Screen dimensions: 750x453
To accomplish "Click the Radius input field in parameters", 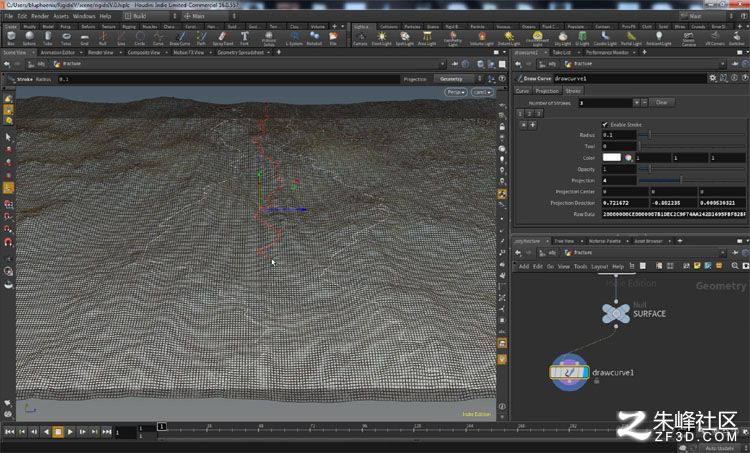I will click(x=619, y=135).
